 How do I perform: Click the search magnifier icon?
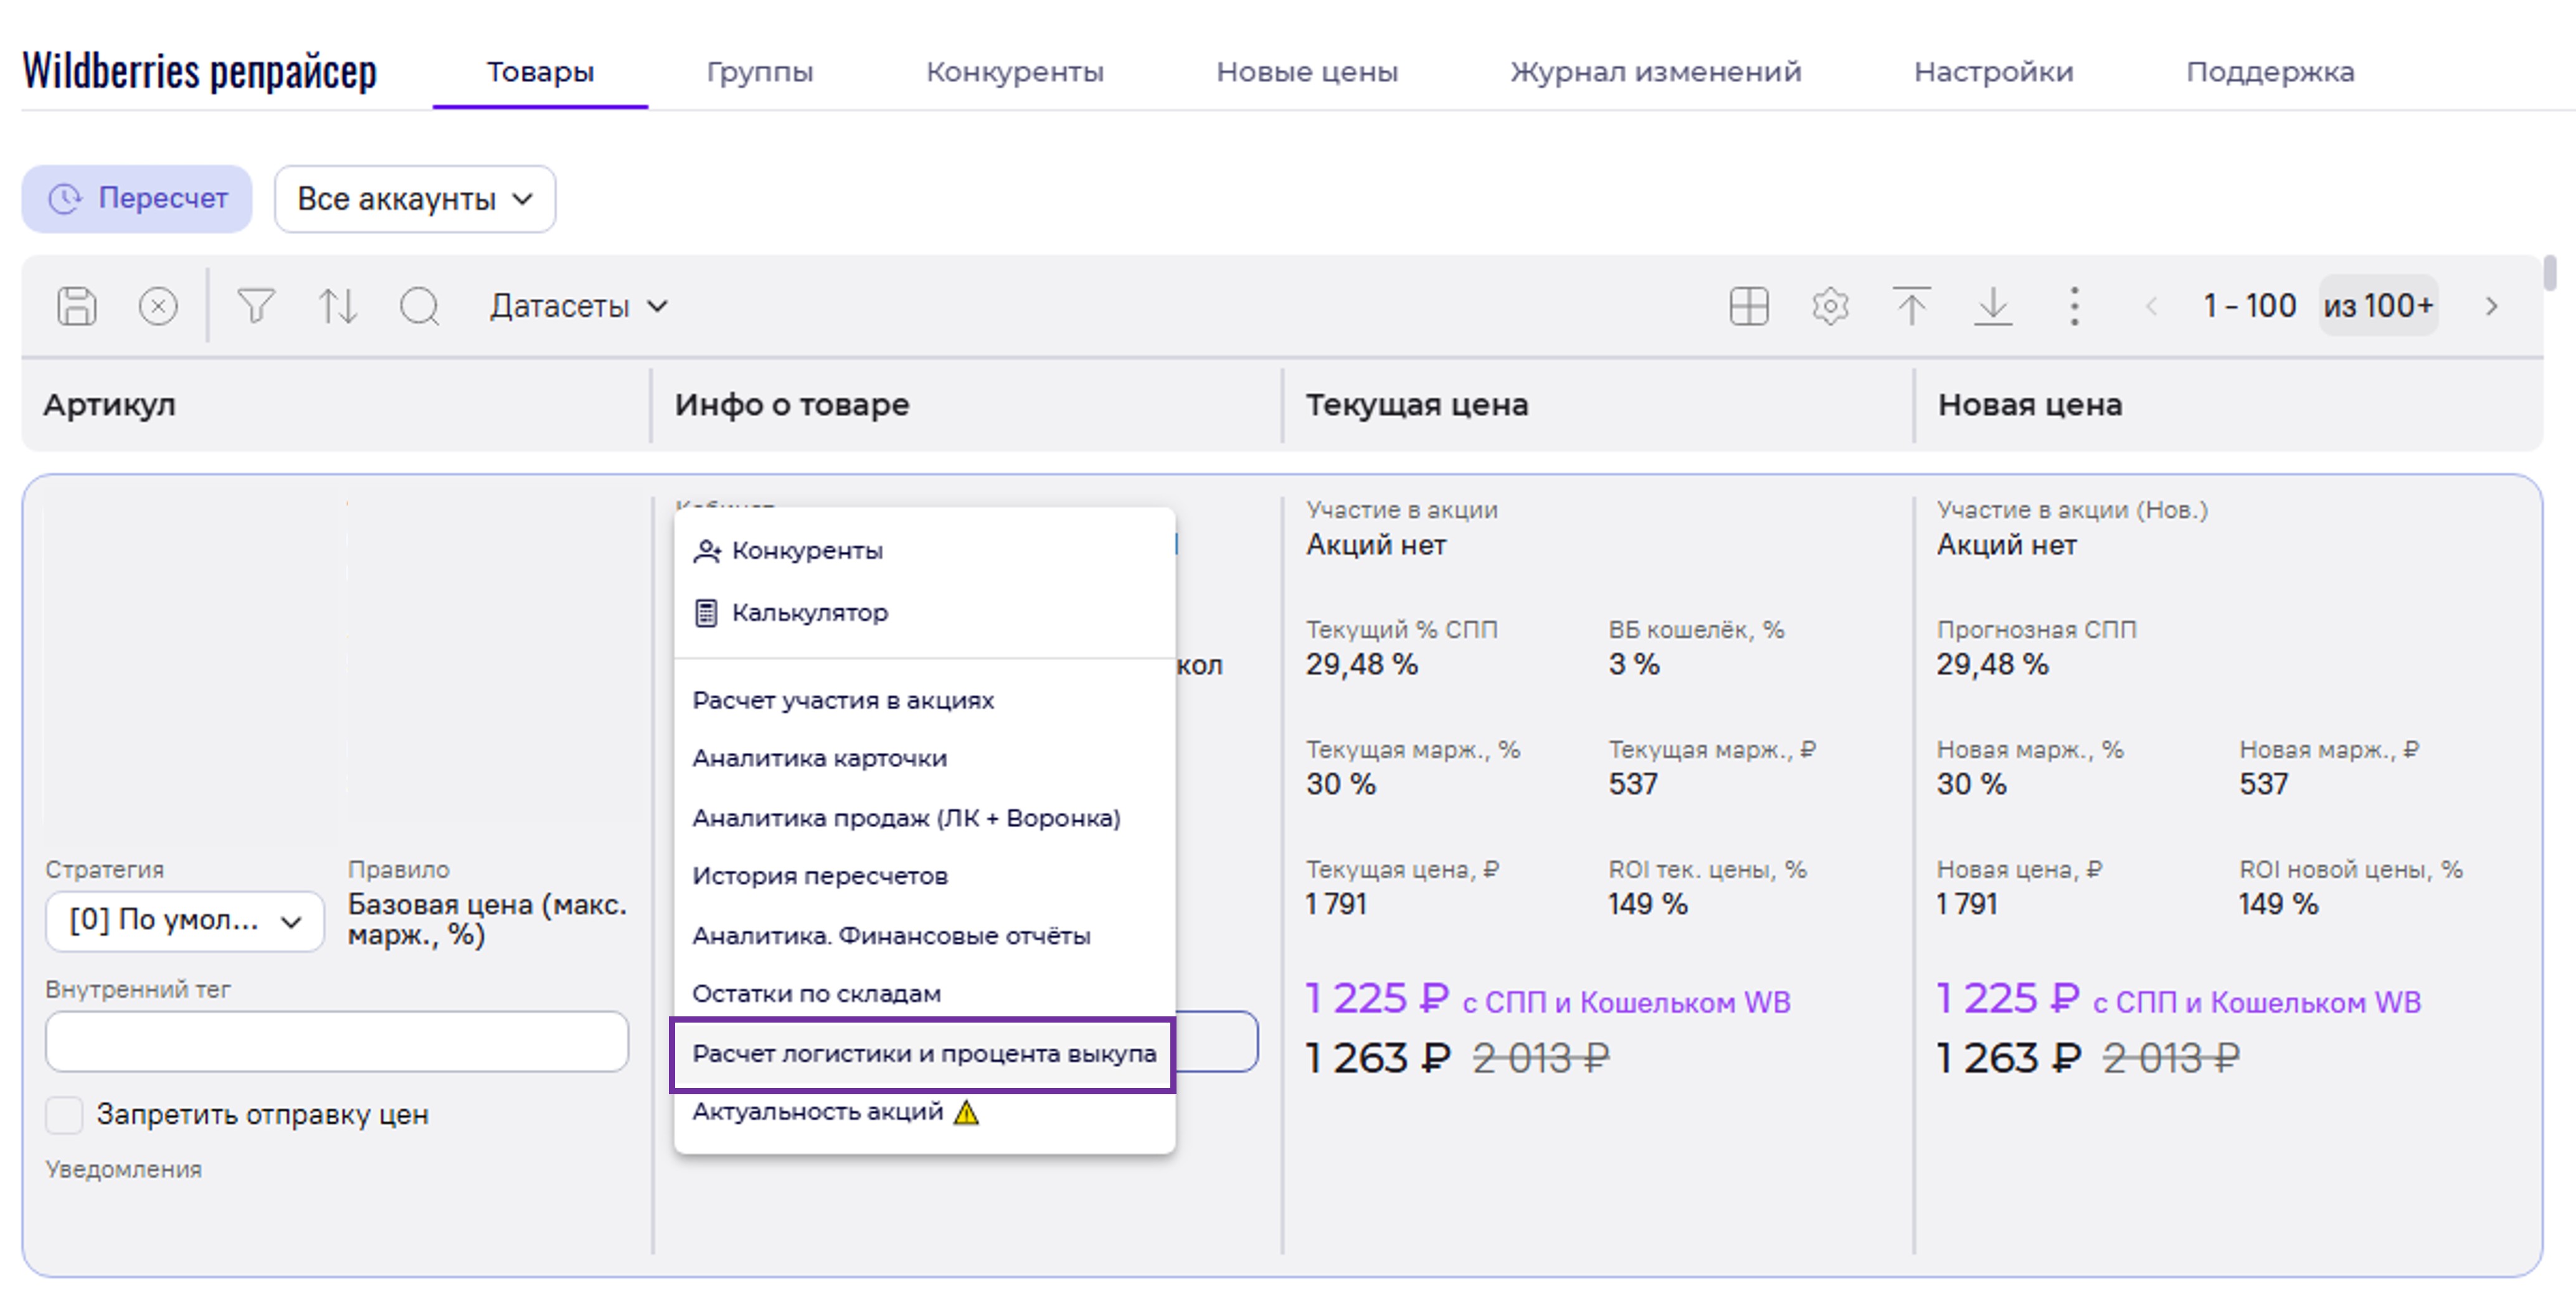(x=419, y=306)
